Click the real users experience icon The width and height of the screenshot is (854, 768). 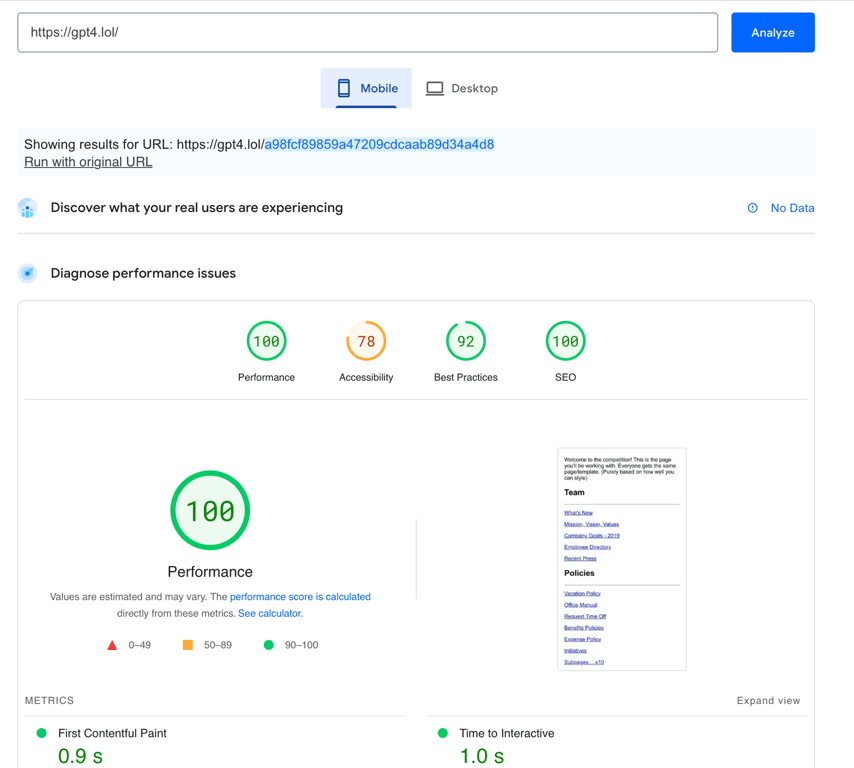click(x=27, y=208)
